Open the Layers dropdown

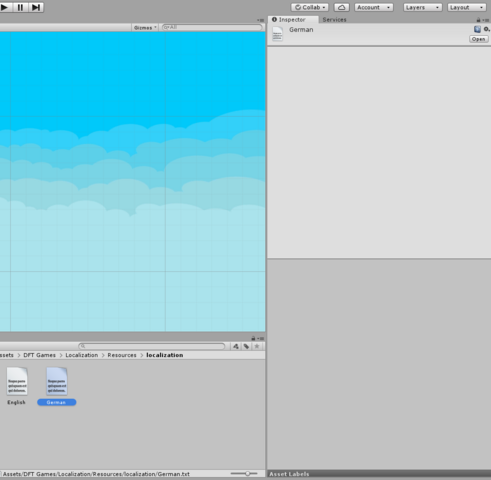click(x=422, y=7)
